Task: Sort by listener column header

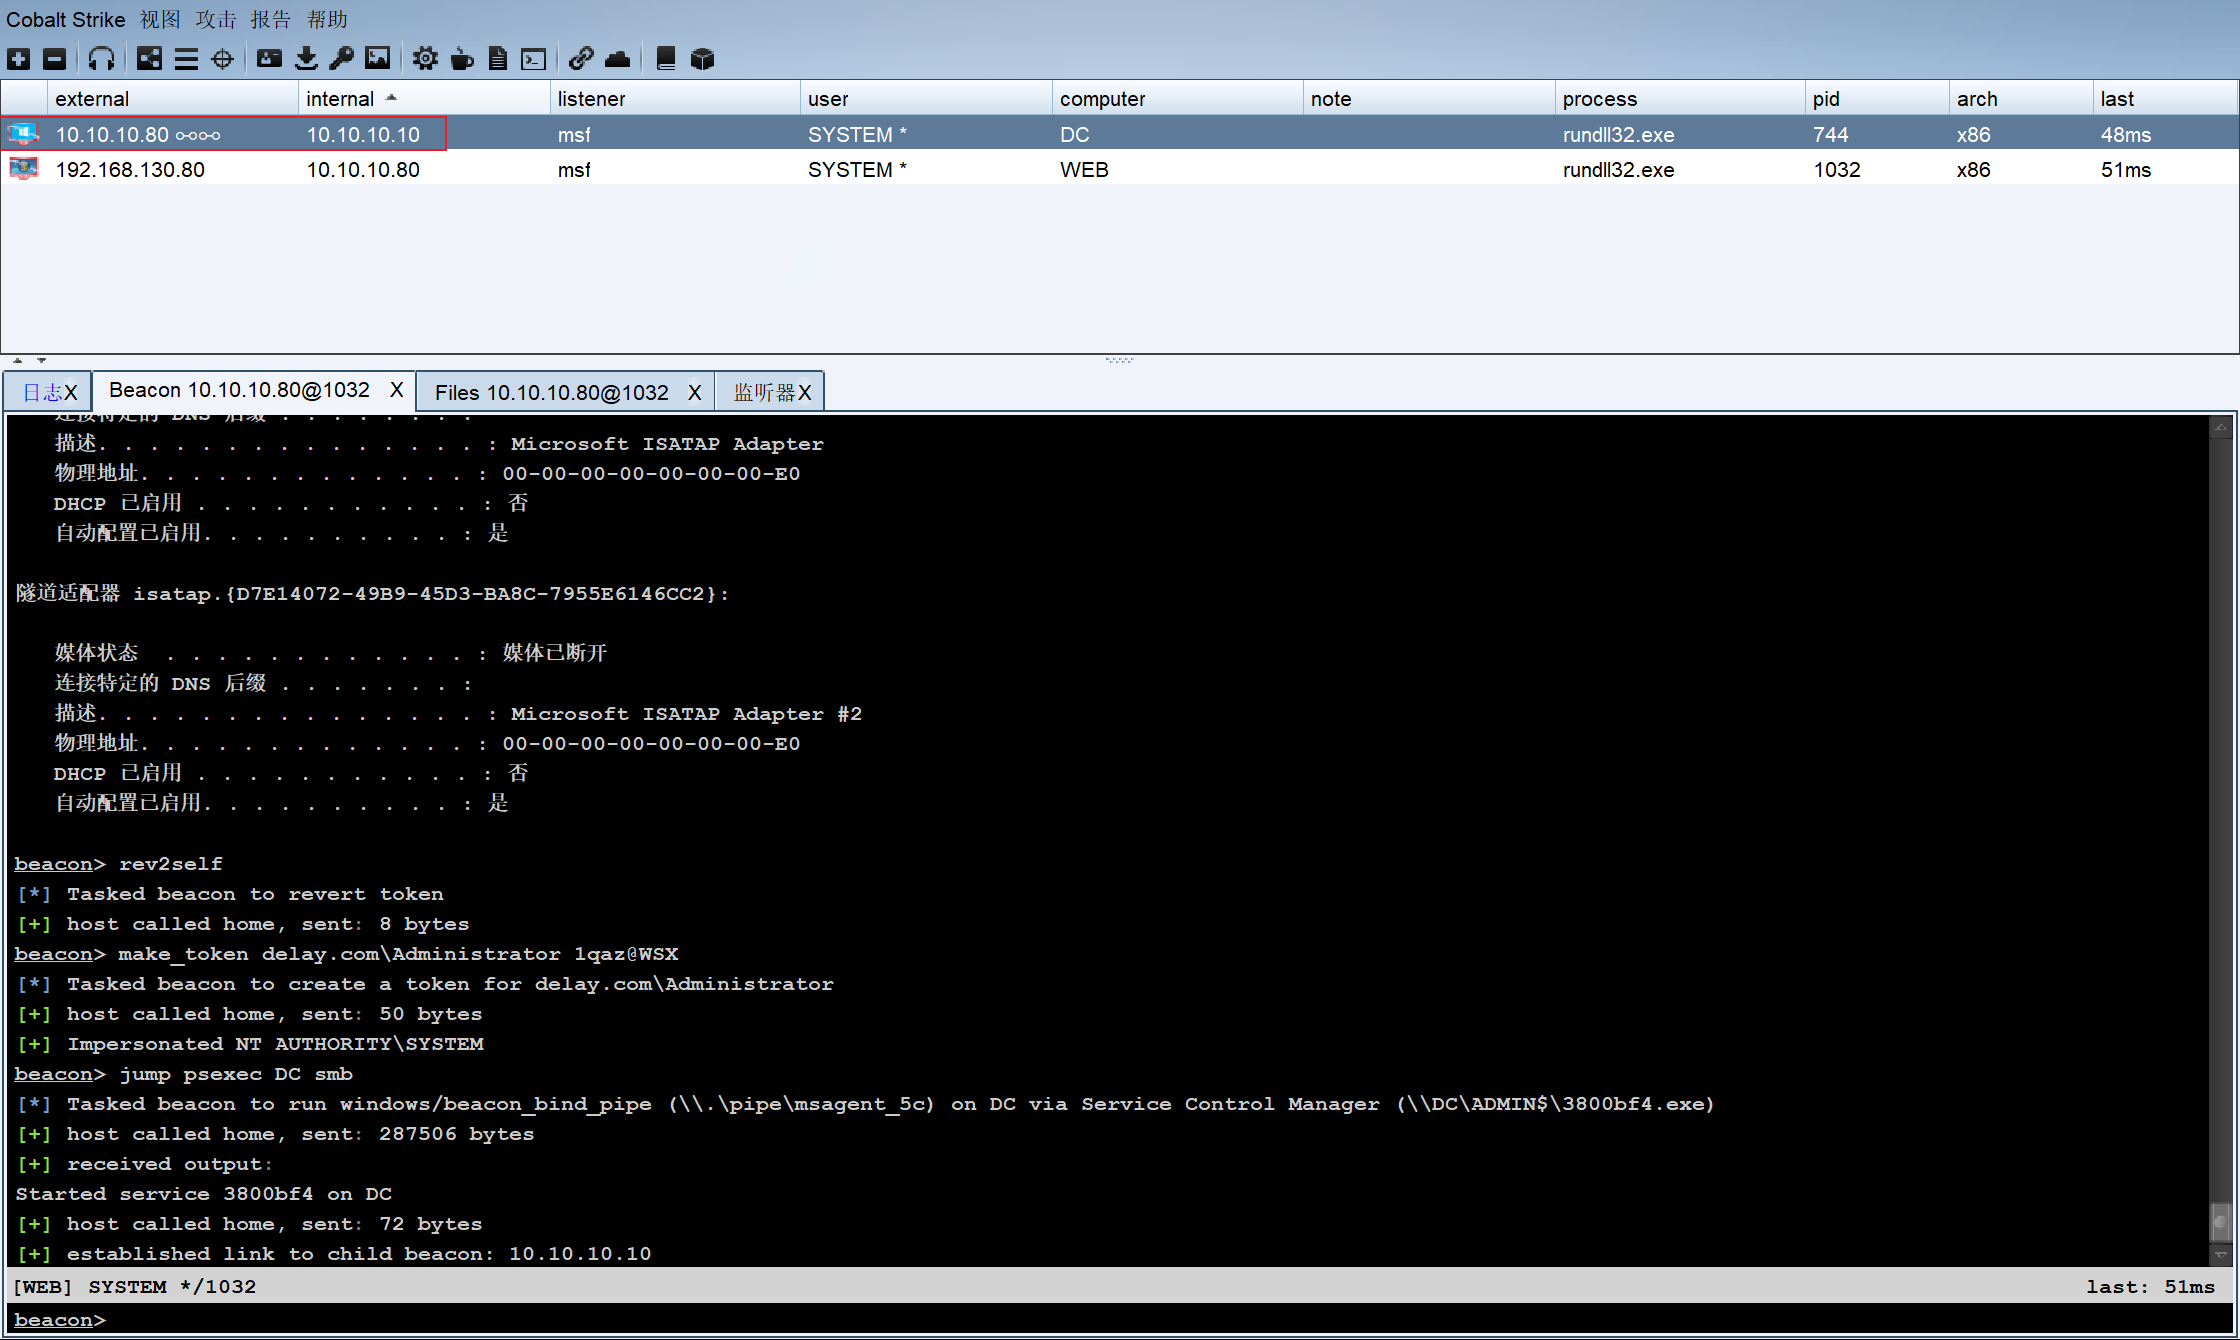Action: pos(675,98)
